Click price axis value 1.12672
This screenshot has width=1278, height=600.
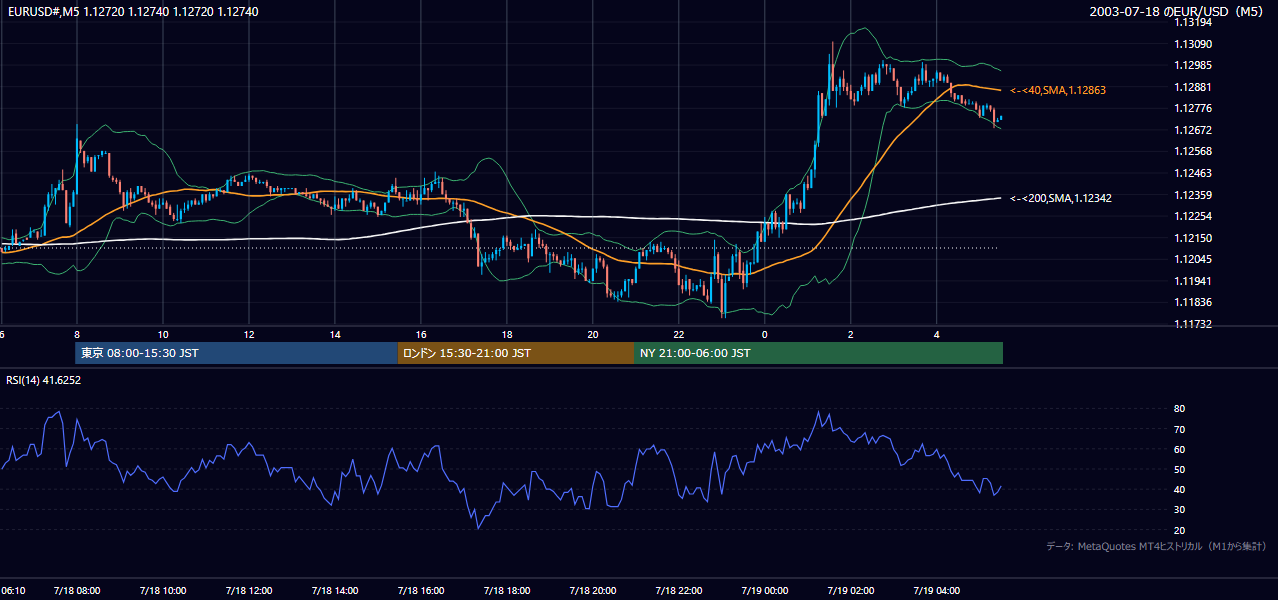pyautogui.click(x=1192, y=130)
